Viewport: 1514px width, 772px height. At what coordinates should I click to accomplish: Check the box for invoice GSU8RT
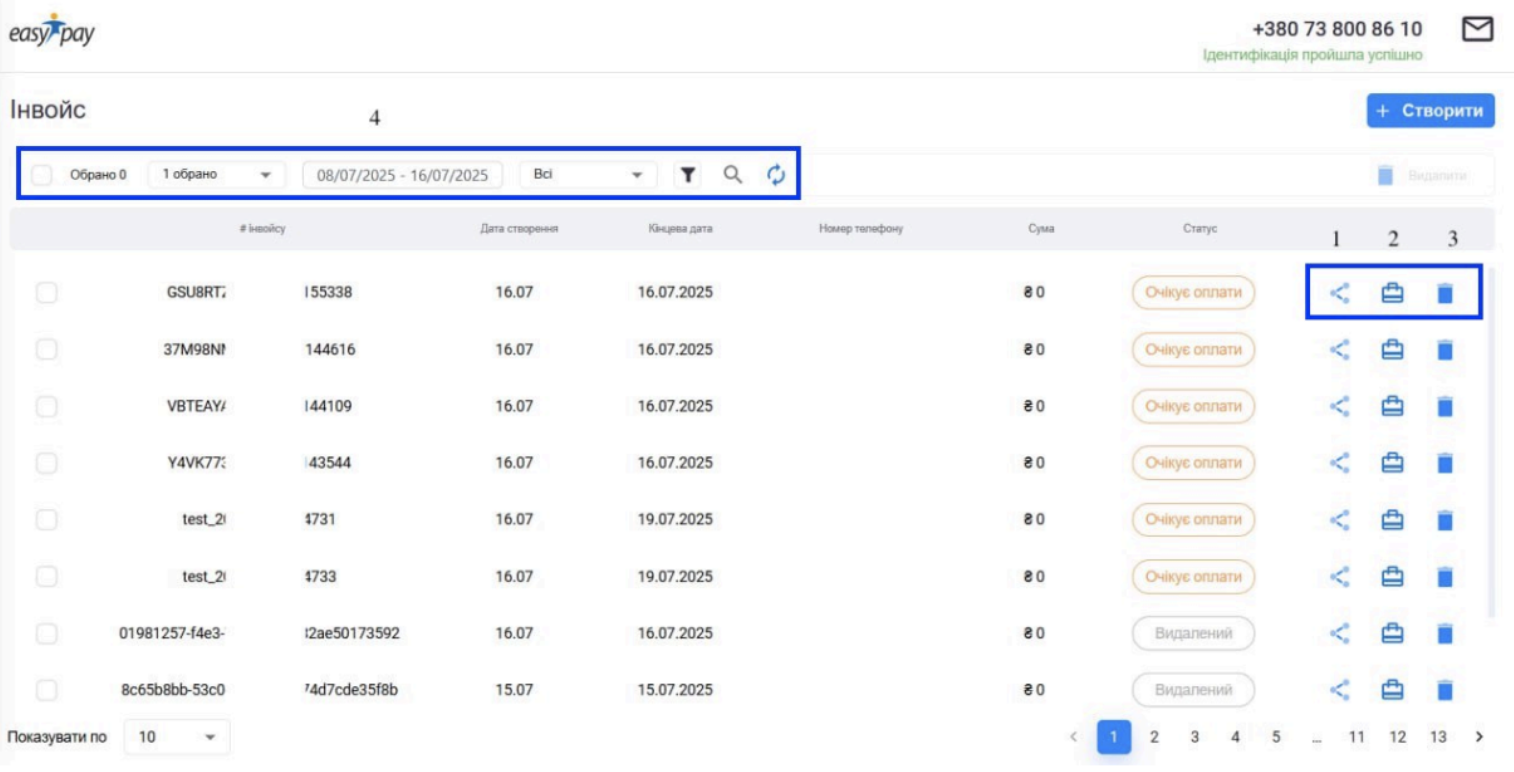pyautogui.click(x=46, y=293)
